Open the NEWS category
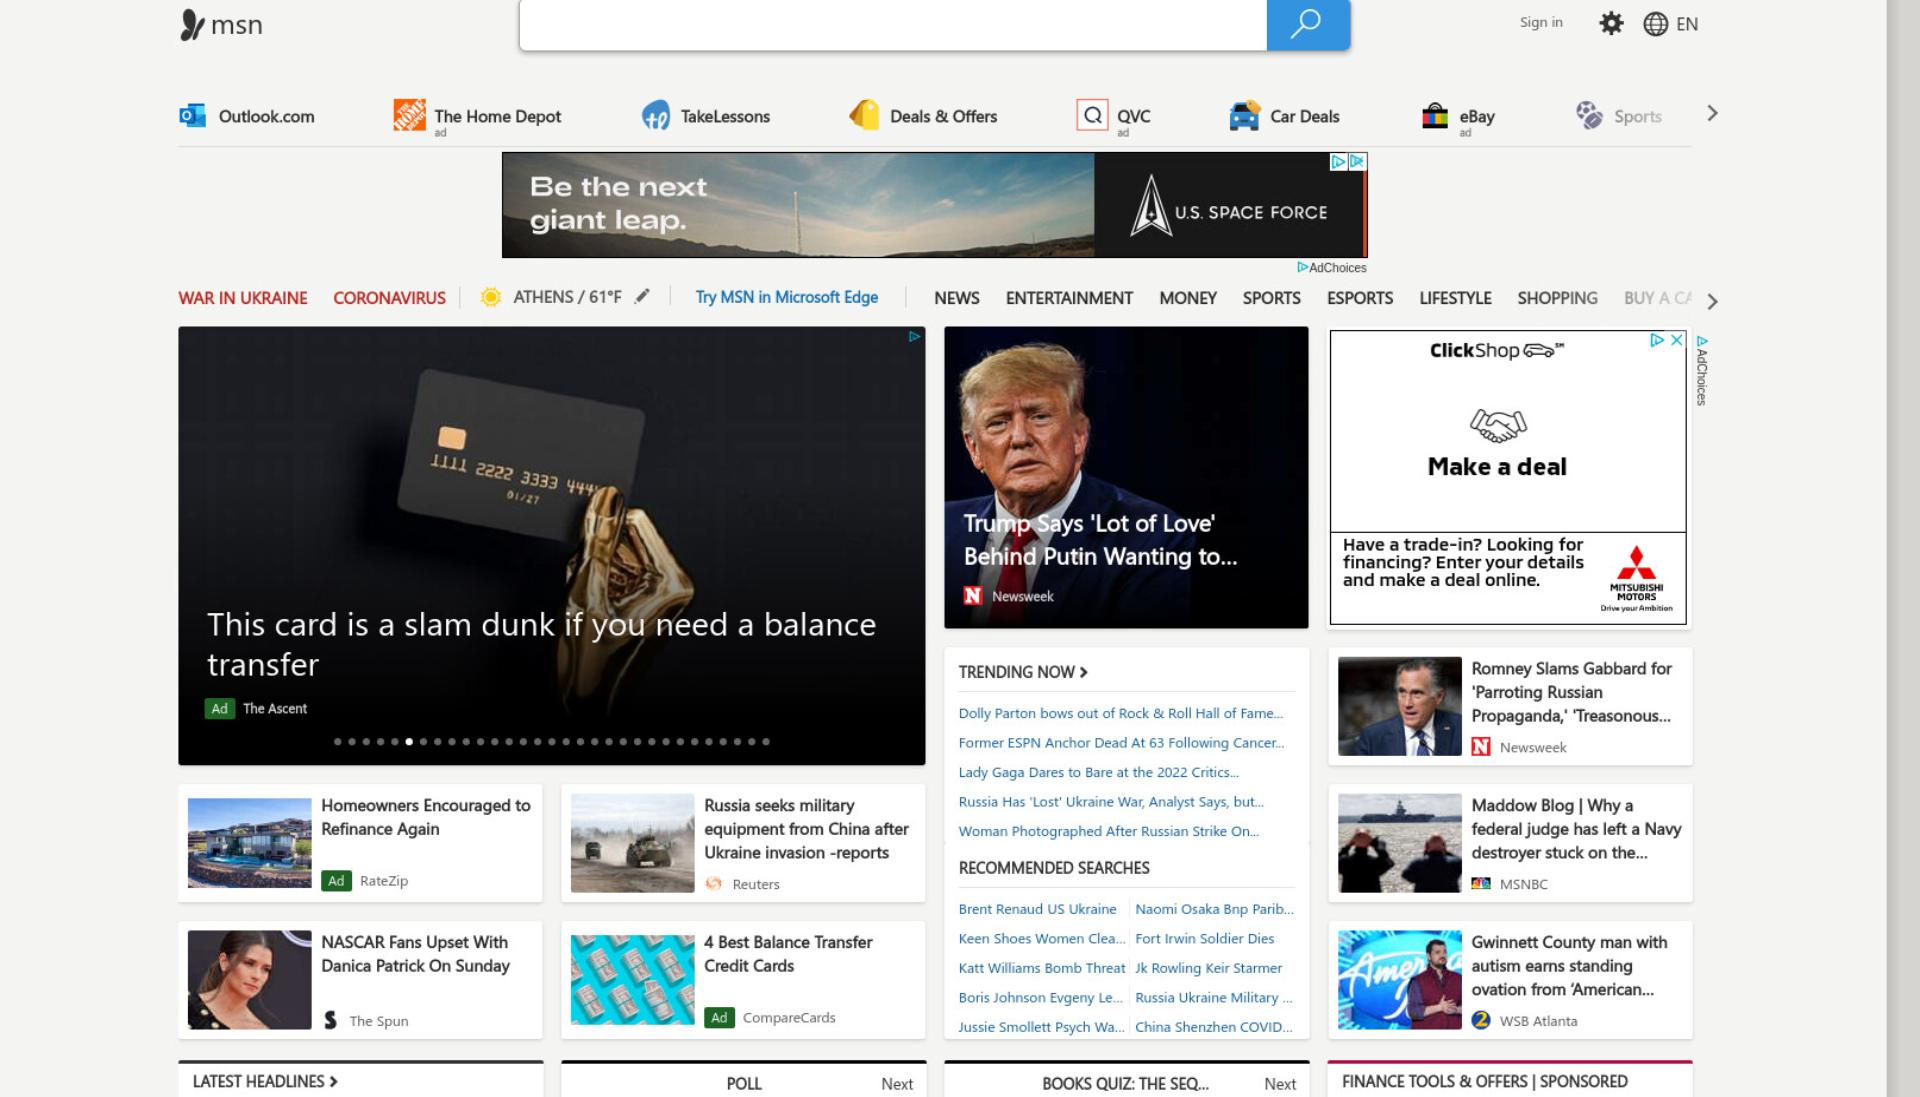 pos(957,298)
